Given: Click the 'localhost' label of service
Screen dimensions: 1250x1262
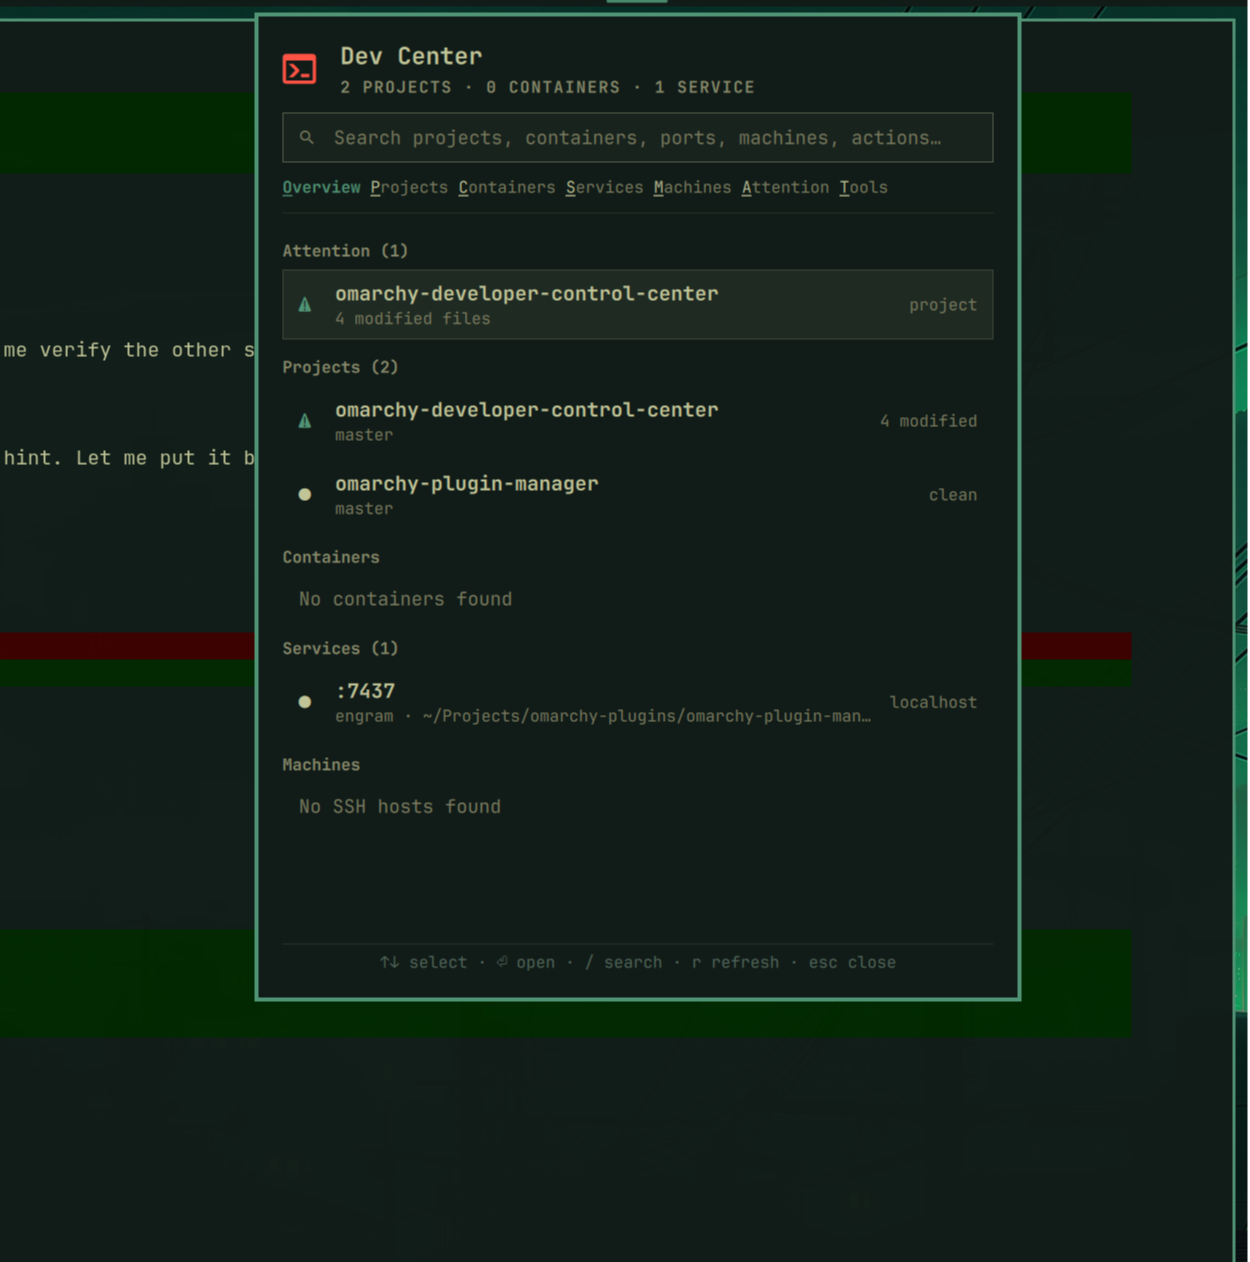Looking at the screenshot, I should tap(933, 702).
